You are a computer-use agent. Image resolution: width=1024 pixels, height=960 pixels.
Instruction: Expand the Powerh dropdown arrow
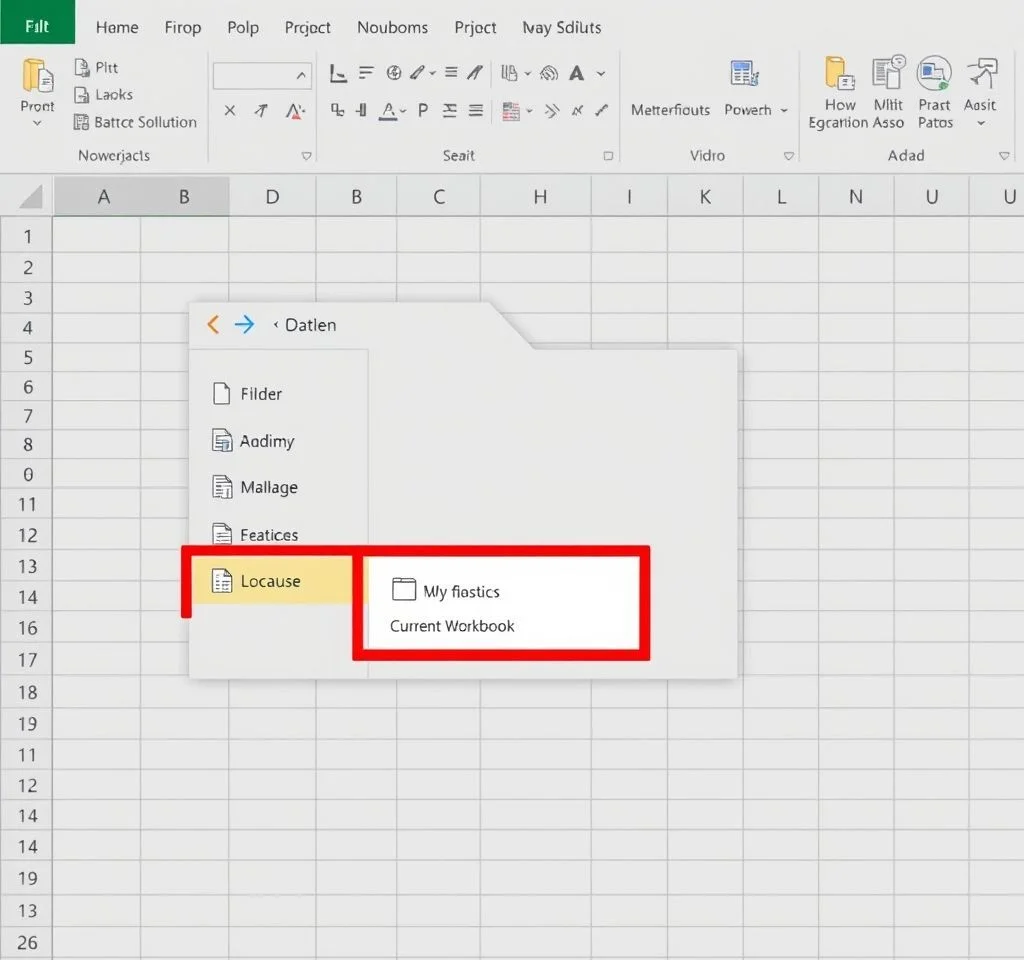click(x=784, y=111)
